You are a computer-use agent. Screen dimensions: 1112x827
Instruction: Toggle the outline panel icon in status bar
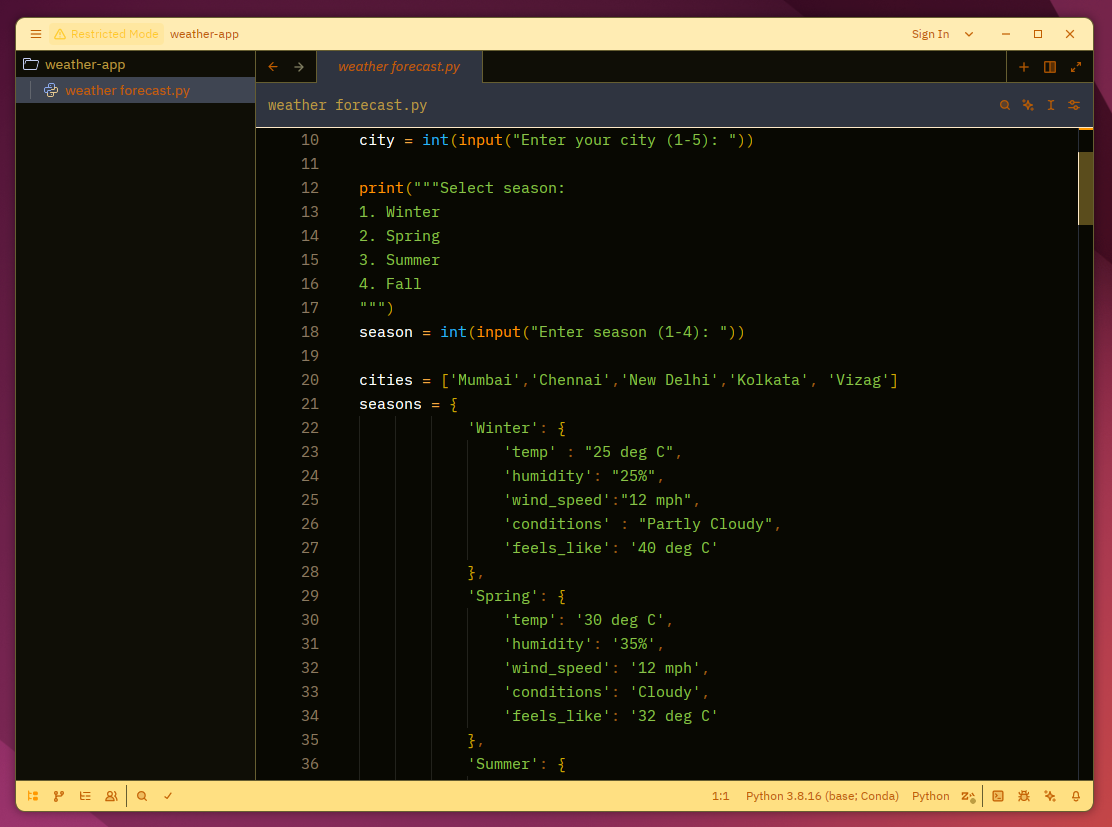tap(85, 796)
